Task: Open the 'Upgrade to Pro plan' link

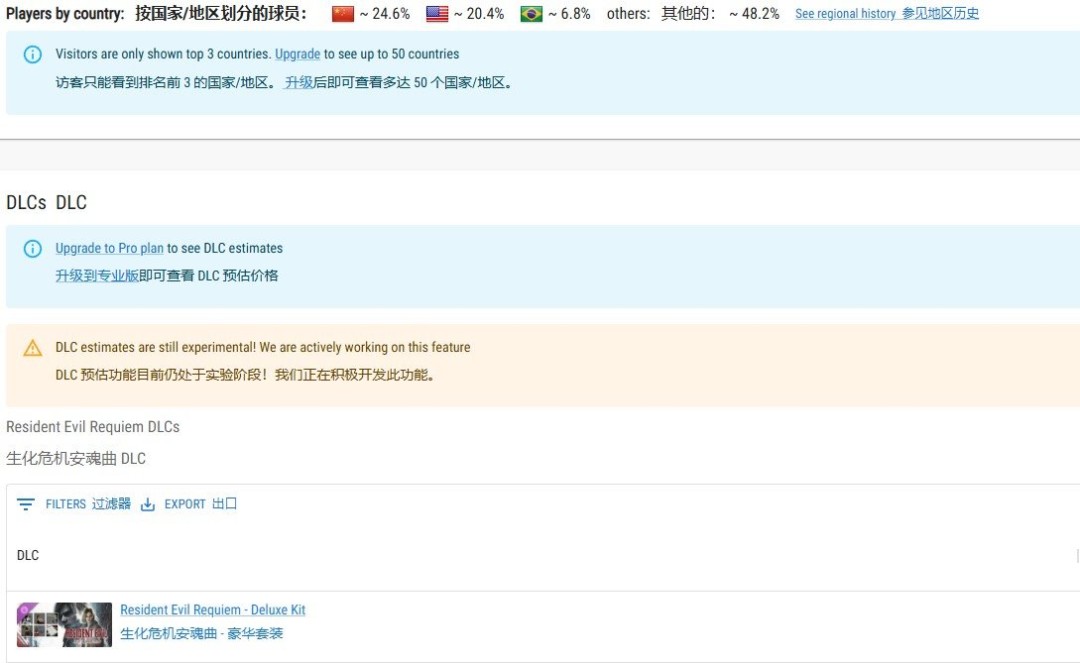Action: (x=109, y=248)
